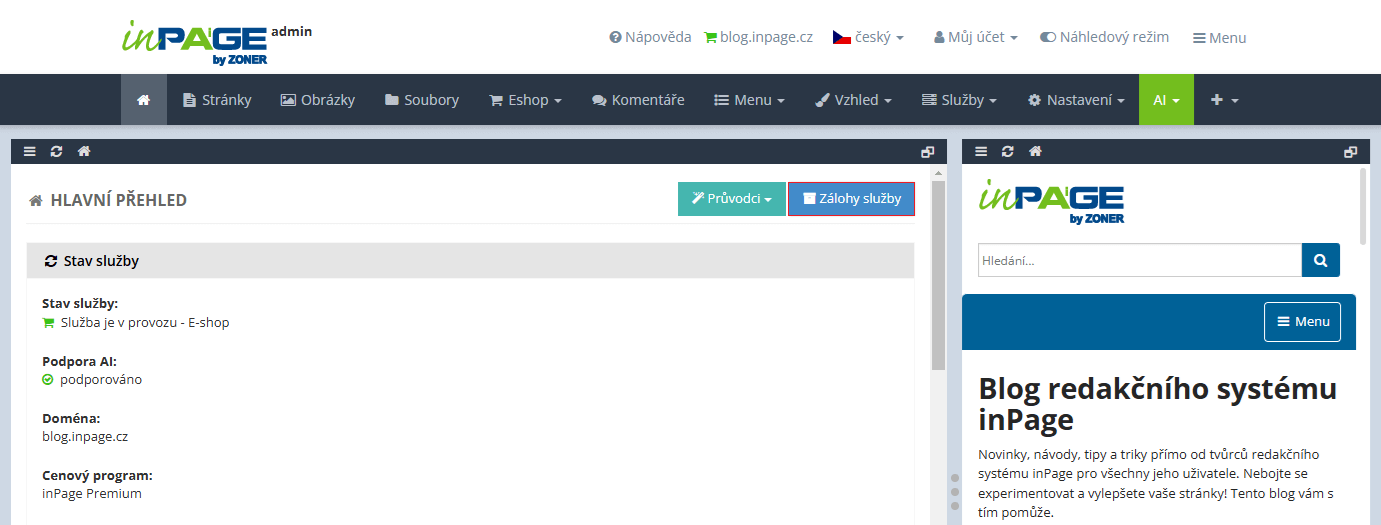Open Průvodci wizard button
1381x525 pixels.
pos(732,199)
